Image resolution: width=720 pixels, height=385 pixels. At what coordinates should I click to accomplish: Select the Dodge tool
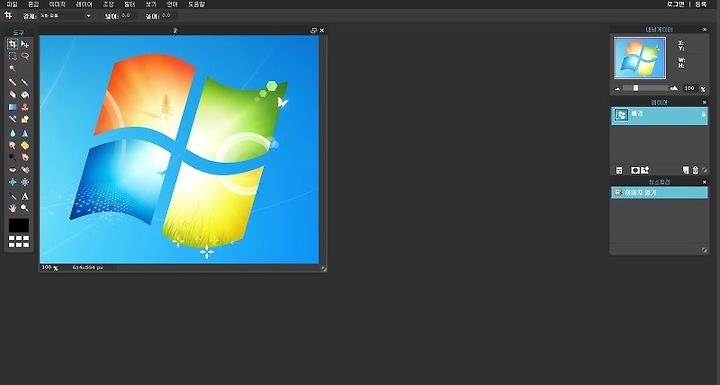pos(12,158)
